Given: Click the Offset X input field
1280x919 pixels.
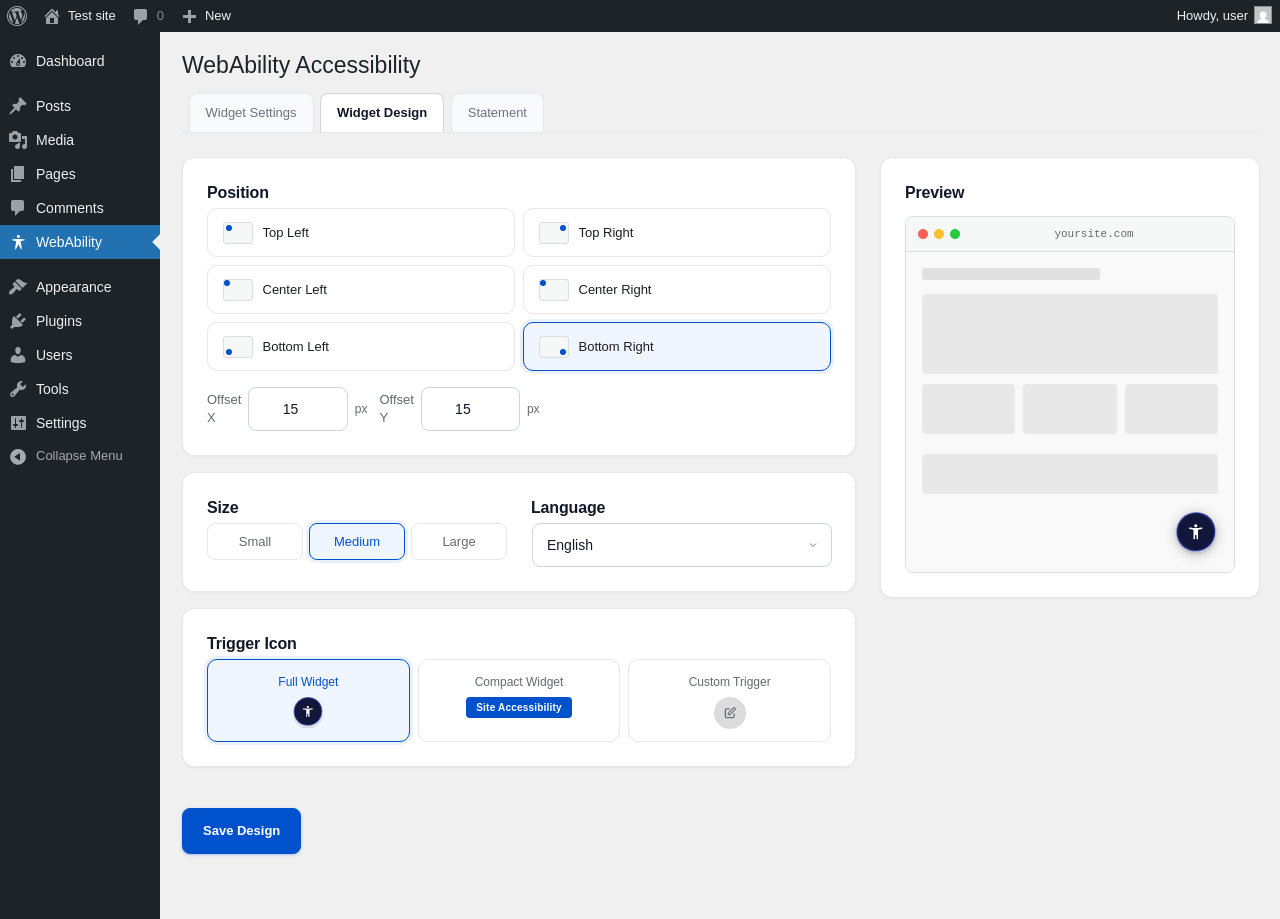Looking at the screenshot, I should (x=297, y=409).
